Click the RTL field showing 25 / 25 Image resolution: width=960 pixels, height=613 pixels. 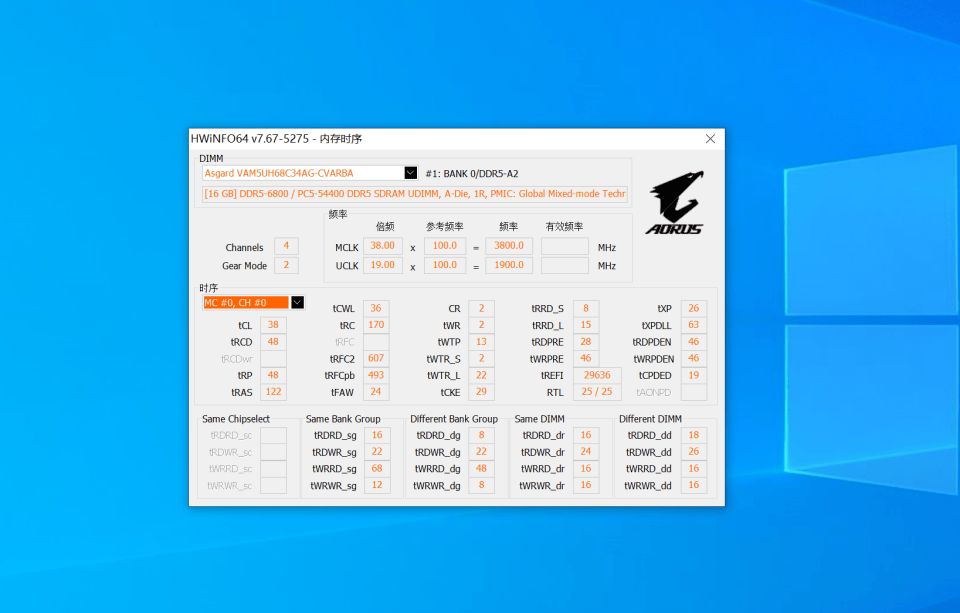pos(596,391)
